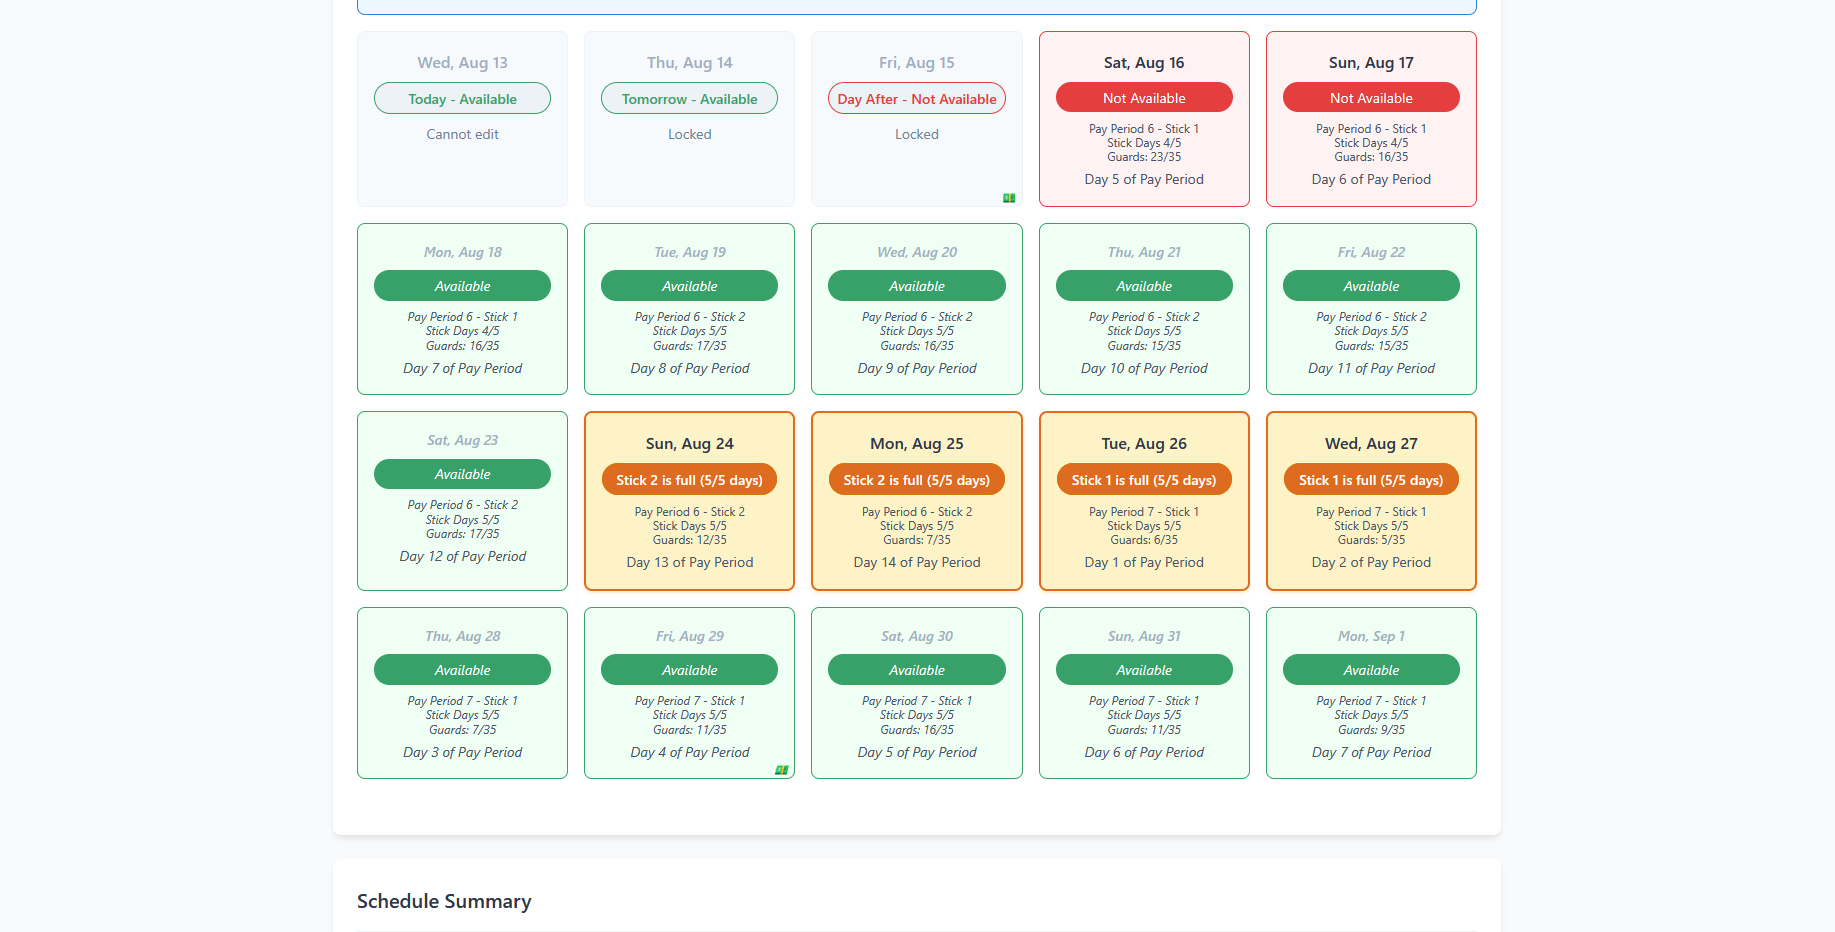
Task: Toggle the "Not Available" status on Sat, Aug 16
Action: click(x=1143, y=97)
